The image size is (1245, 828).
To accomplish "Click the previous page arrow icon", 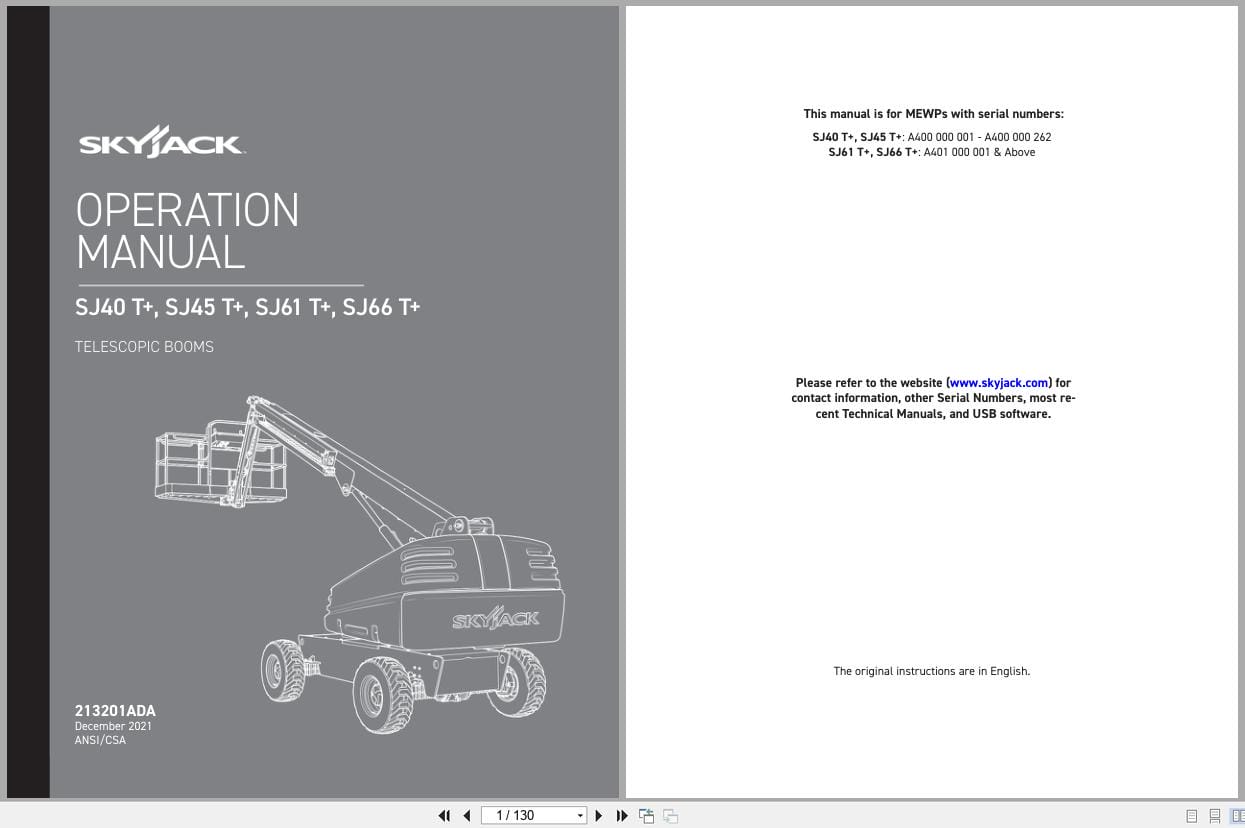I will click(466, 816).
